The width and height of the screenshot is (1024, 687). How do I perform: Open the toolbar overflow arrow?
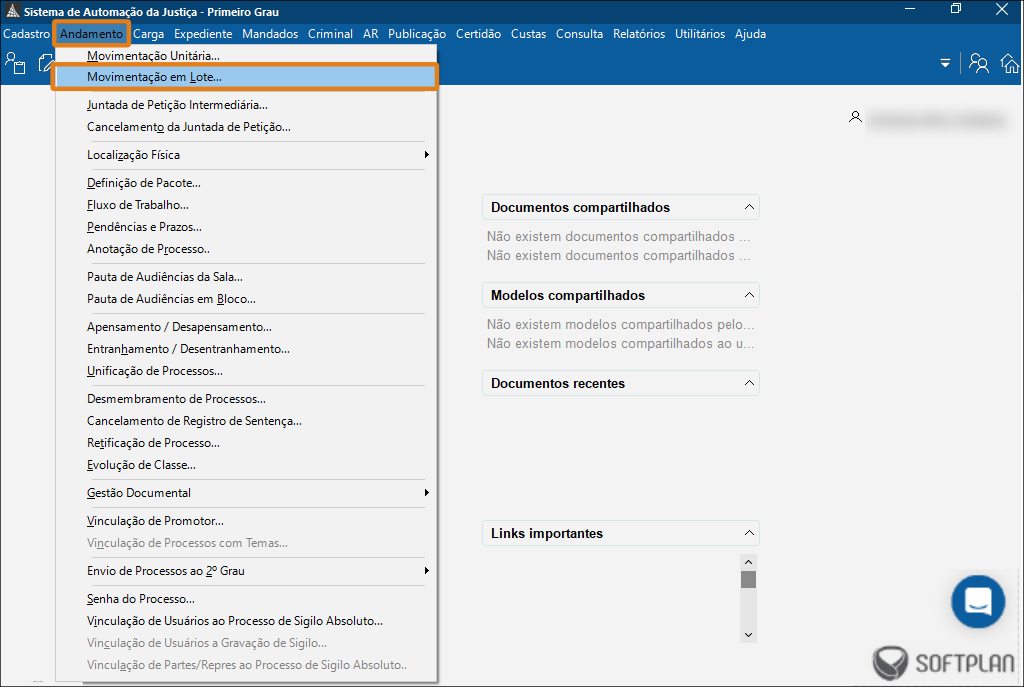coord(945,63)
